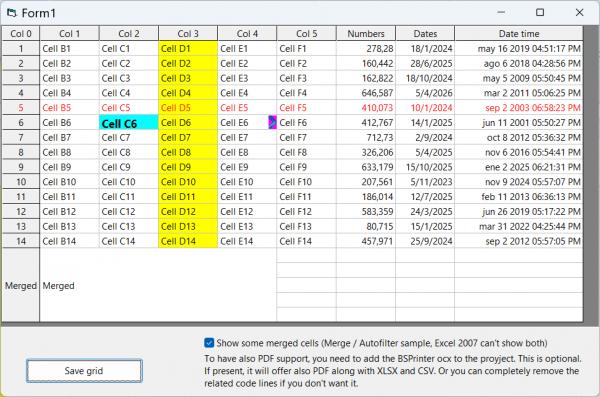Image resolution: width=600 pixels, height=397 pixels.
Task: Click the Form1 window icon
Action: click(x=12, y=13)
